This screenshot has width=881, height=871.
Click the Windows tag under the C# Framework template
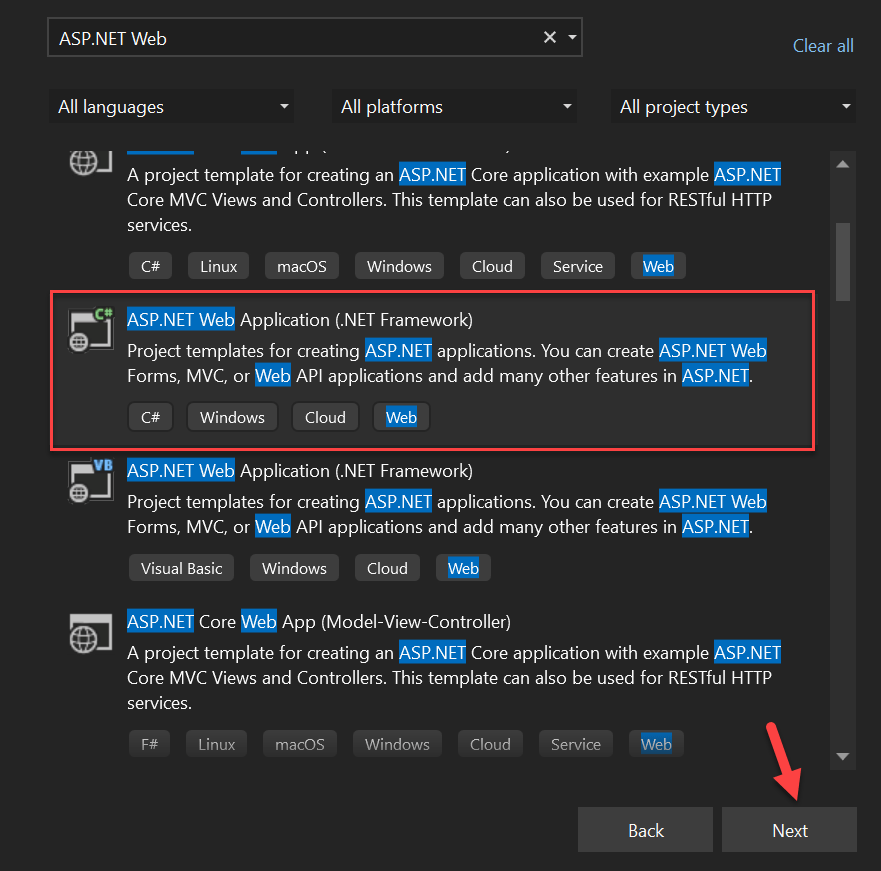click(x=232, y=418)
